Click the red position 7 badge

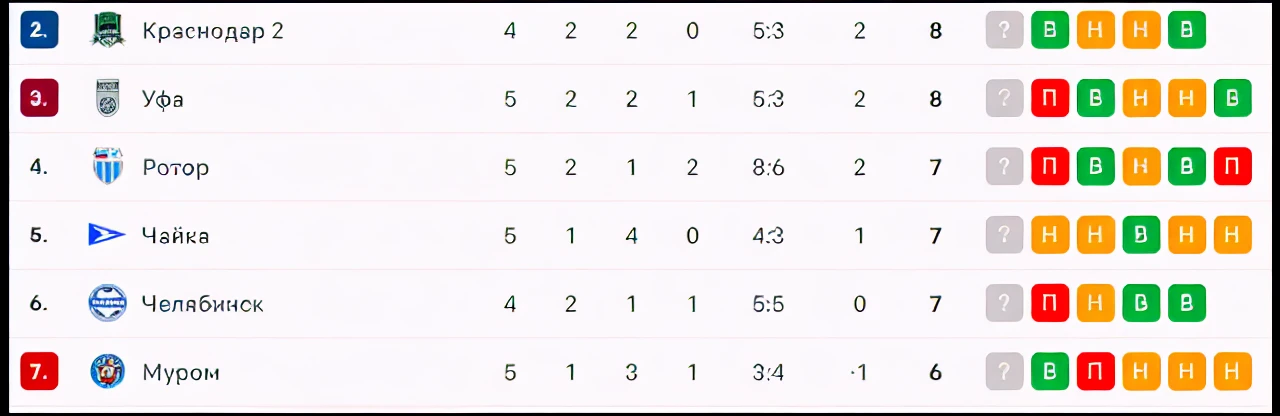coord(39,372)
